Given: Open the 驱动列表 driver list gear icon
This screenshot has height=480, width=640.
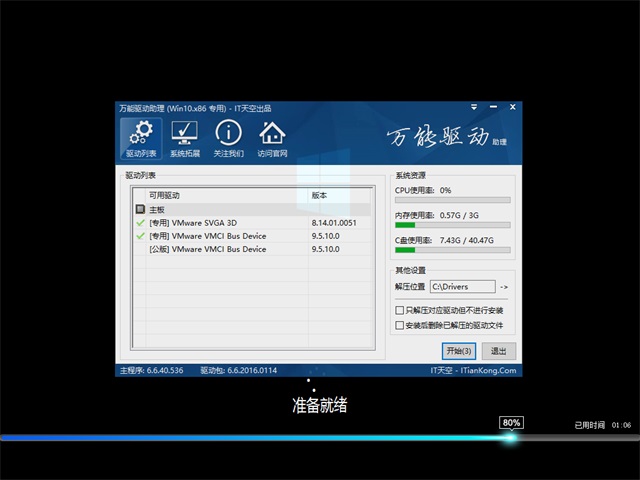Looking at the screenshot, I should 141,138.
